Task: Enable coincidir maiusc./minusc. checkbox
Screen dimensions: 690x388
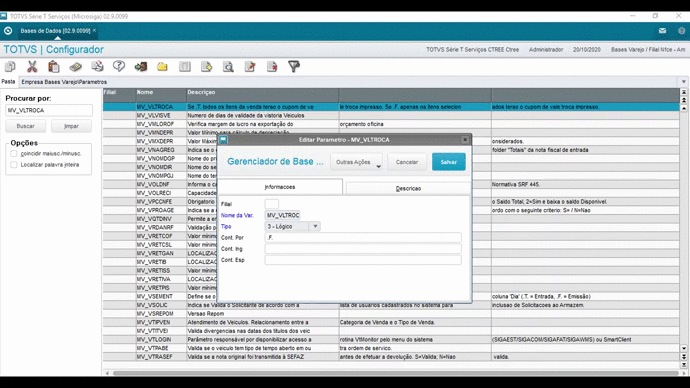Action: 14,154
